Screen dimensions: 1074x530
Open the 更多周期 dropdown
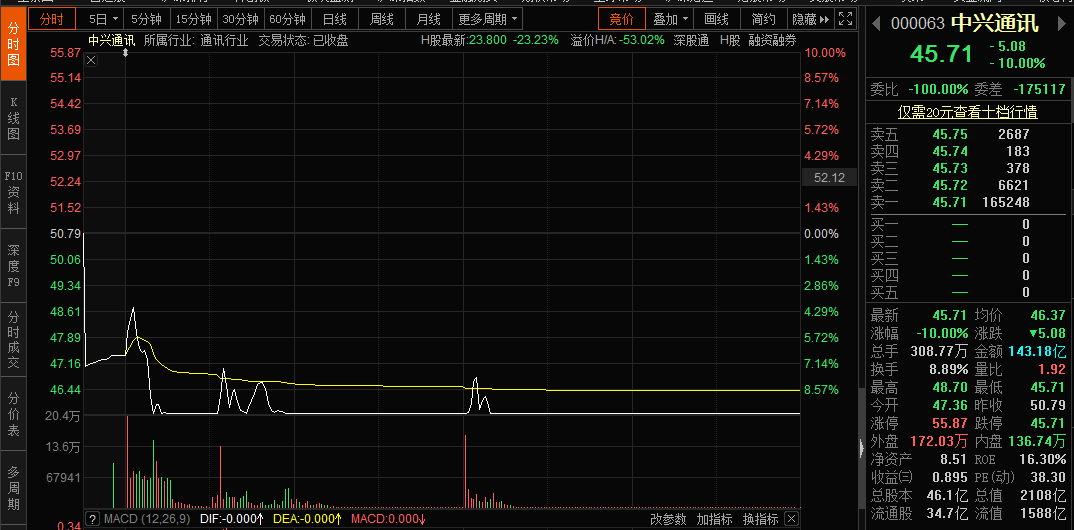[488, 19]
